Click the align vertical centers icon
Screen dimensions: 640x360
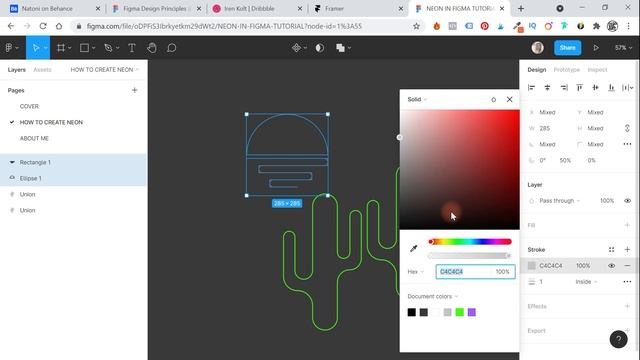(x=596, y=87)
